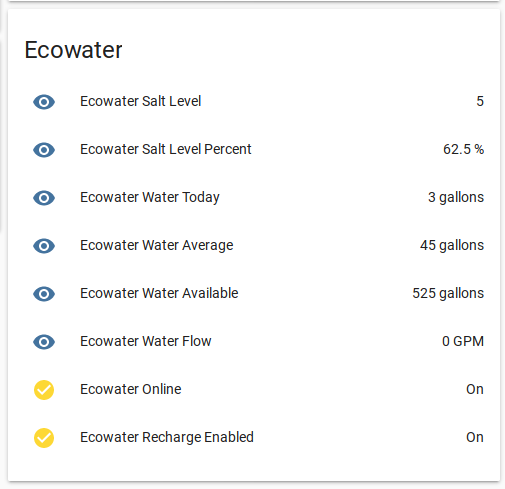Screen dimensions: 505x489
Task: Open the Ecowater Water Flow entity
Action: pyautogui.click(x=146, y=341)
